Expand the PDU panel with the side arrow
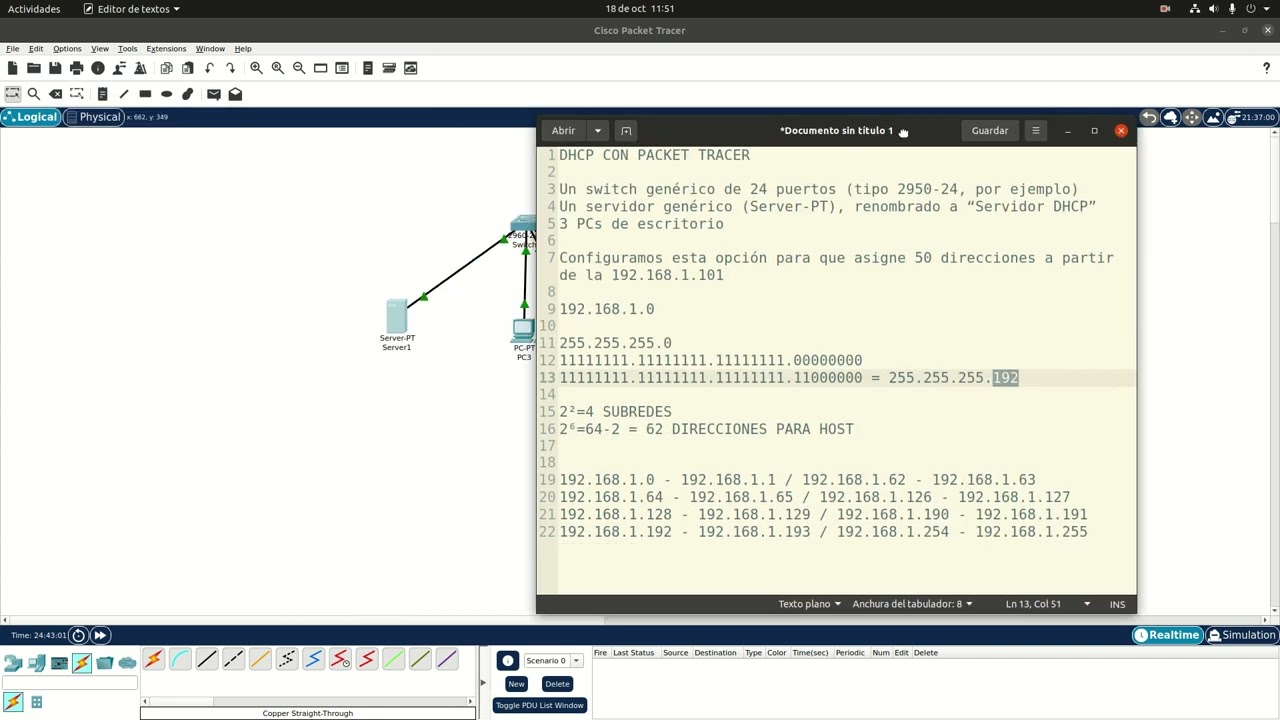The image size is (1280, 720). [x=482, y=683]
